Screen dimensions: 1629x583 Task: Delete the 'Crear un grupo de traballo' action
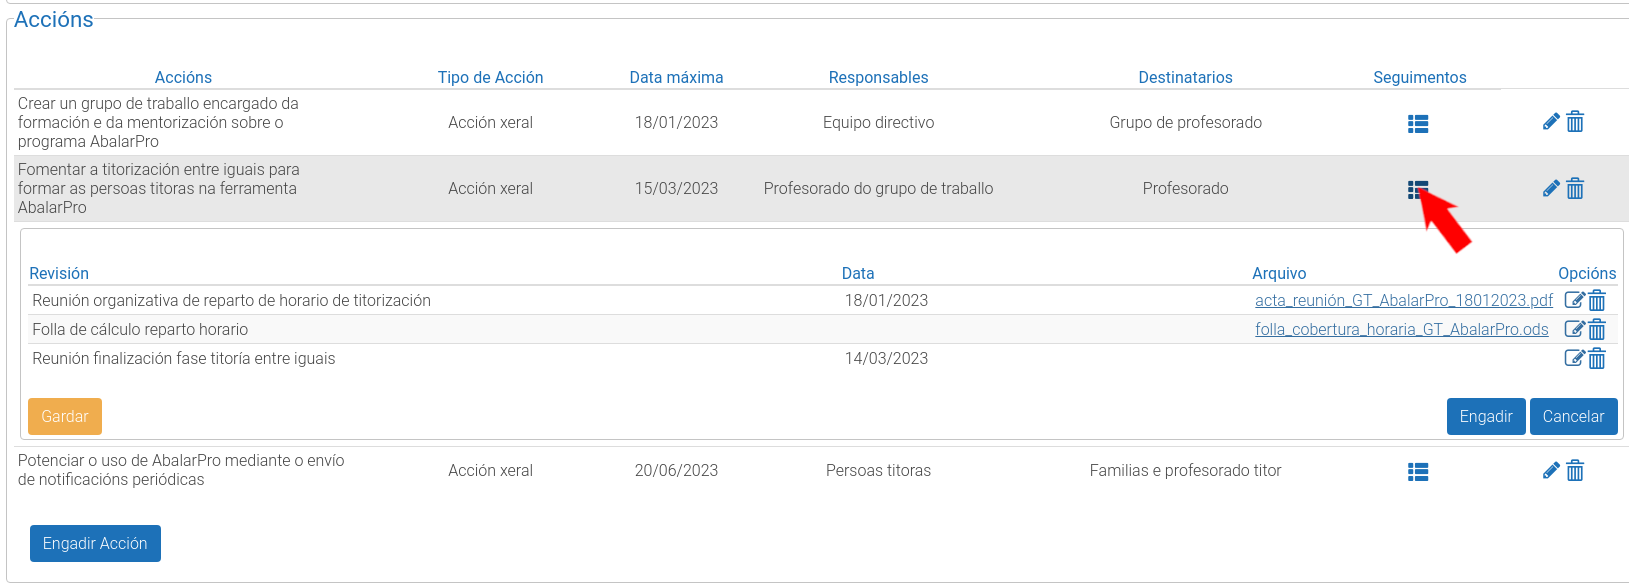pos(1575,122)
